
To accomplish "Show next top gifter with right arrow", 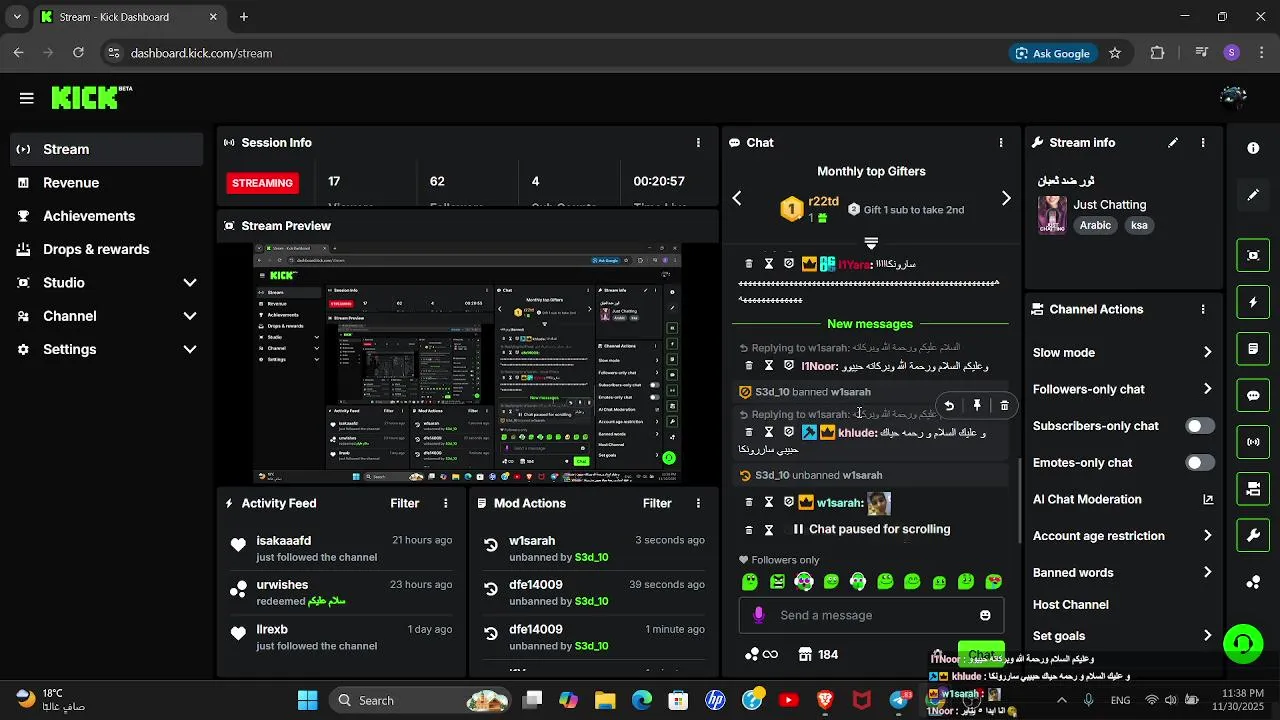I will coord(1006,199).
